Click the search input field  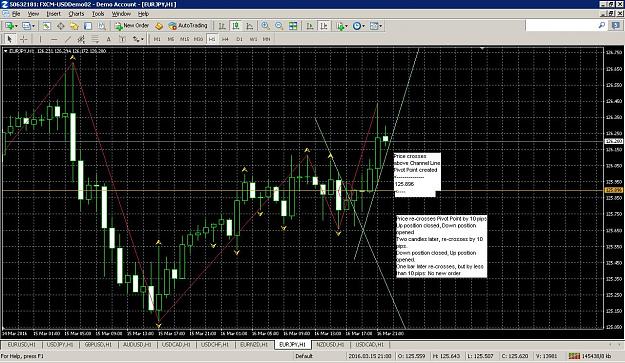coord(561,26)
